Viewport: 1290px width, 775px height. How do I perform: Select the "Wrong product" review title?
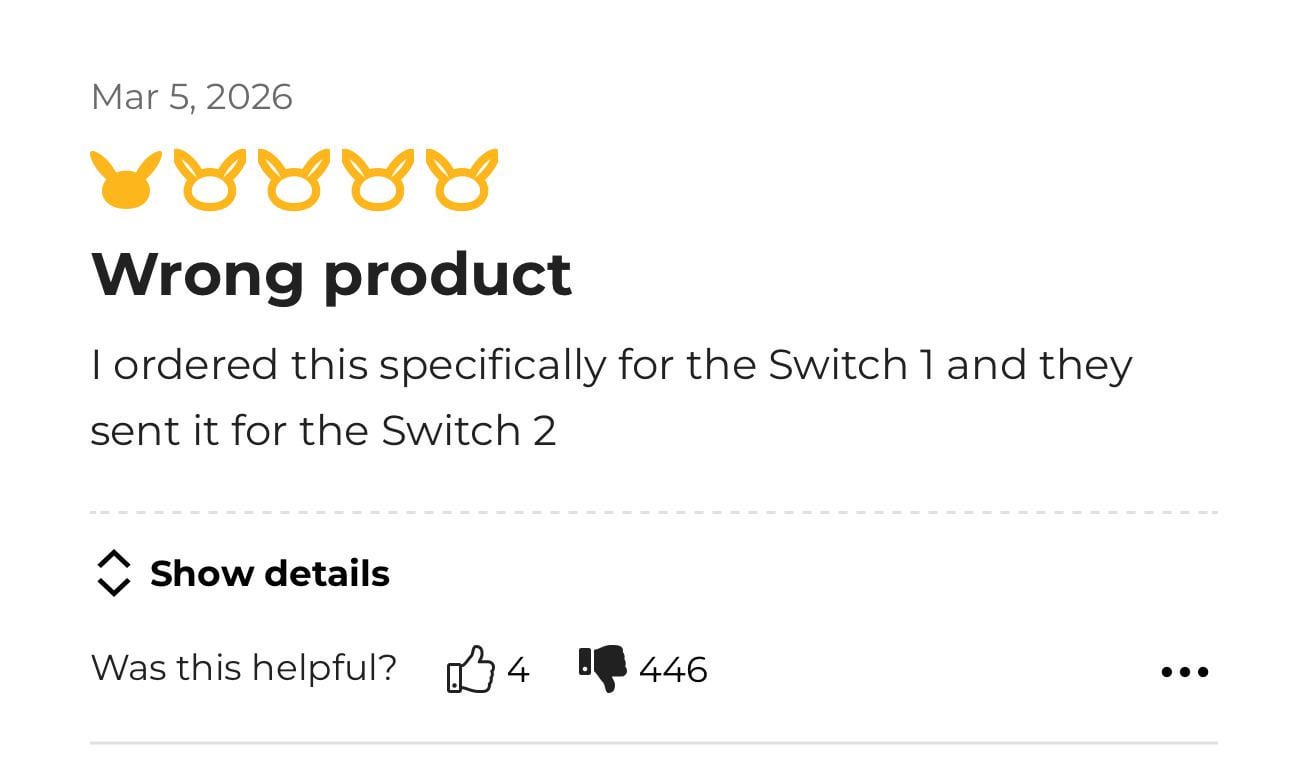[x=331, y=274]
